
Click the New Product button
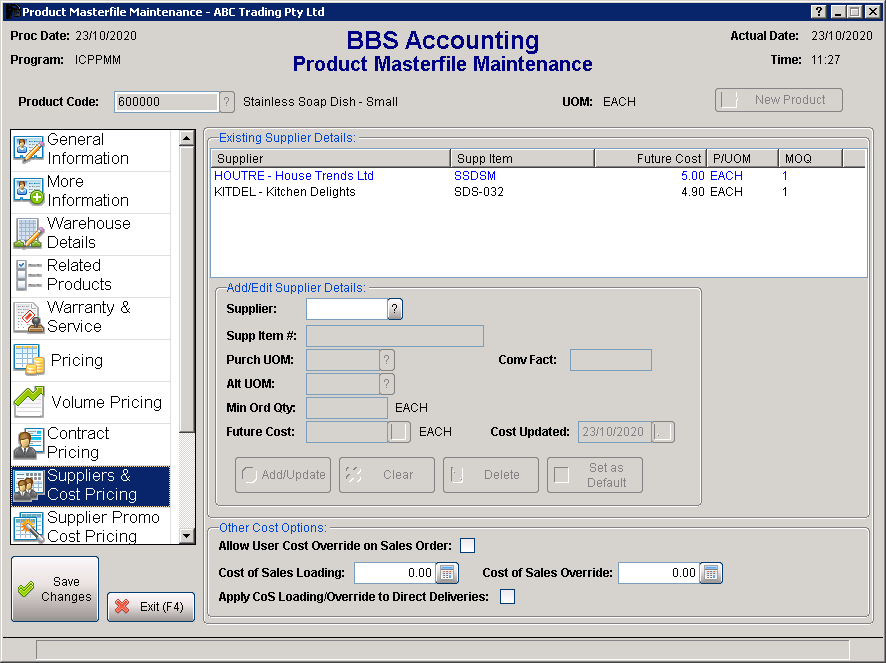[778, 100]
